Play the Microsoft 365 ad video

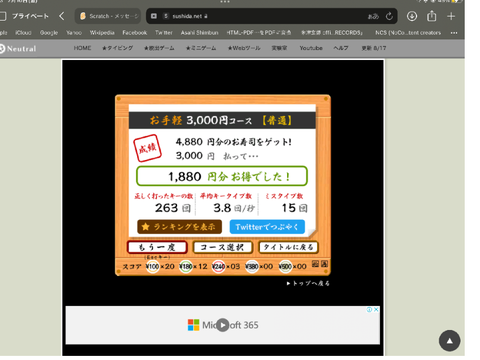223,325
